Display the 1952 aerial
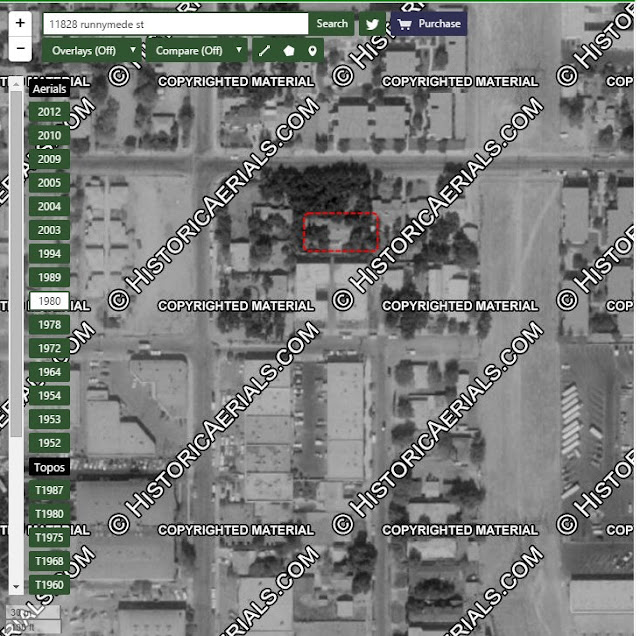Image resolution: width=640 pixels, height=636 pixels. [49, 443]
